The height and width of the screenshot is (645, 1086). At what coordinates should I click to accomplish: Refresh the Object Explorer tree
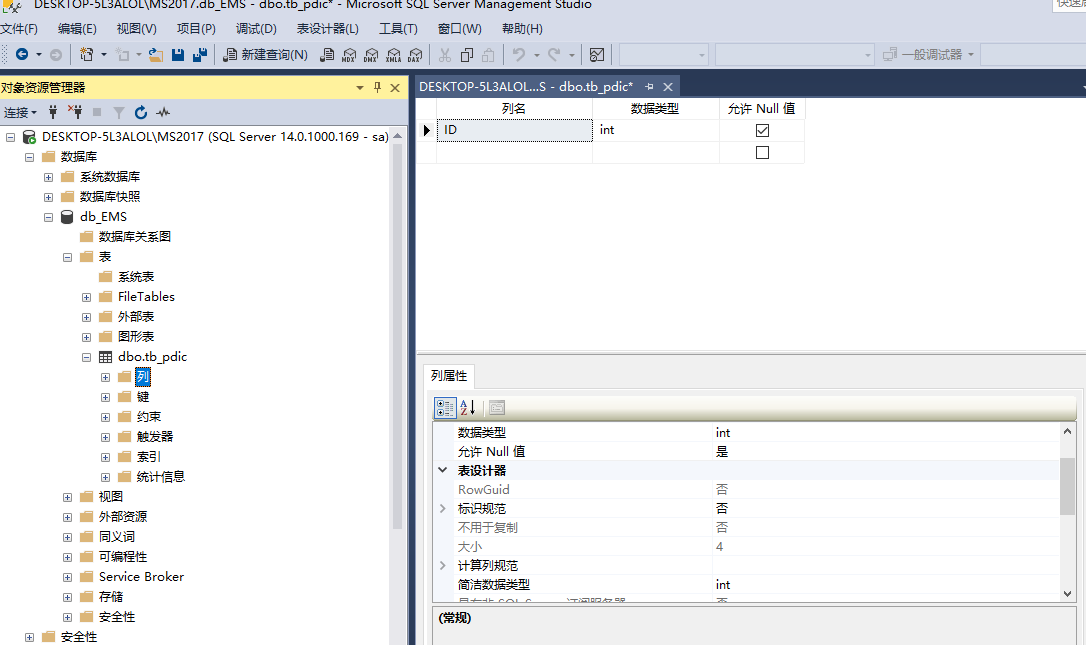[x=141, y=112]
